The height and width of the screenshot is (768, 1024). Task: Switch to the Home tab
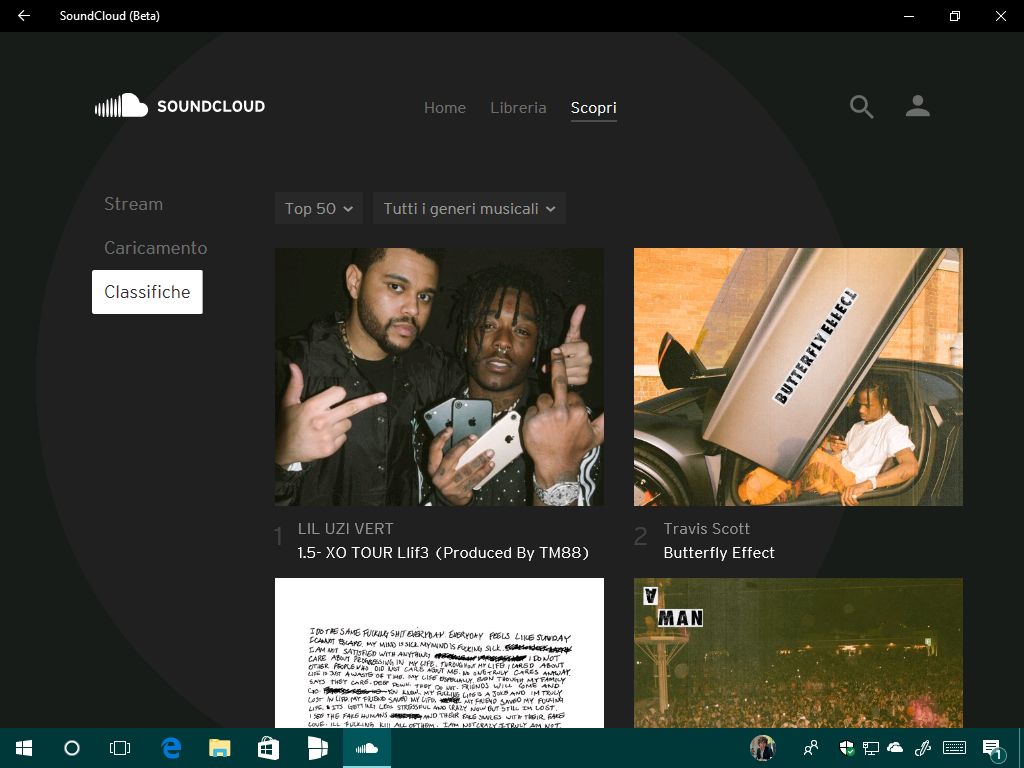[x=445, y=108]
